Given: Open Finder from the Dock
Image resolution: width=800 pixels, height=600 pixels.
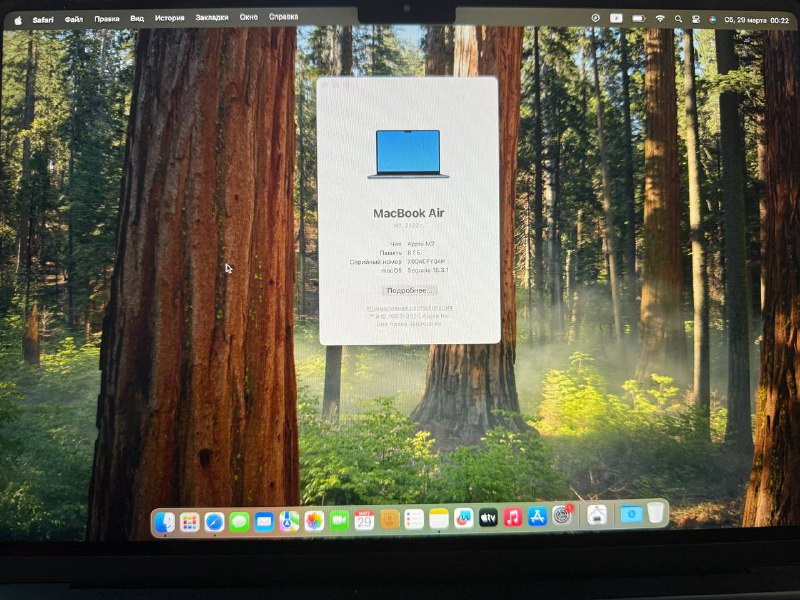Looking at the screenshot, I should click(x=165, y=522).
